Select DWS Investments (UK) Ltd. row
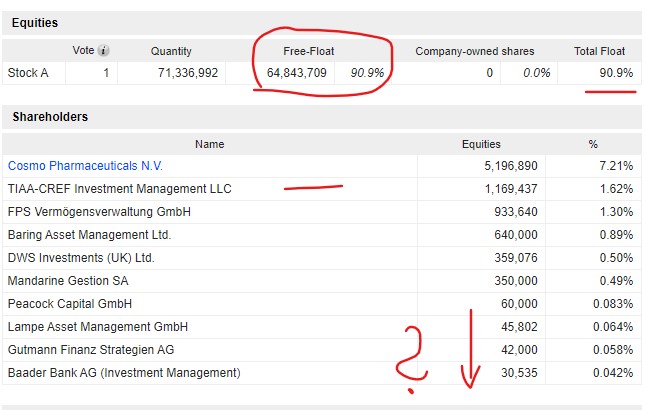 tap(322, 258)
